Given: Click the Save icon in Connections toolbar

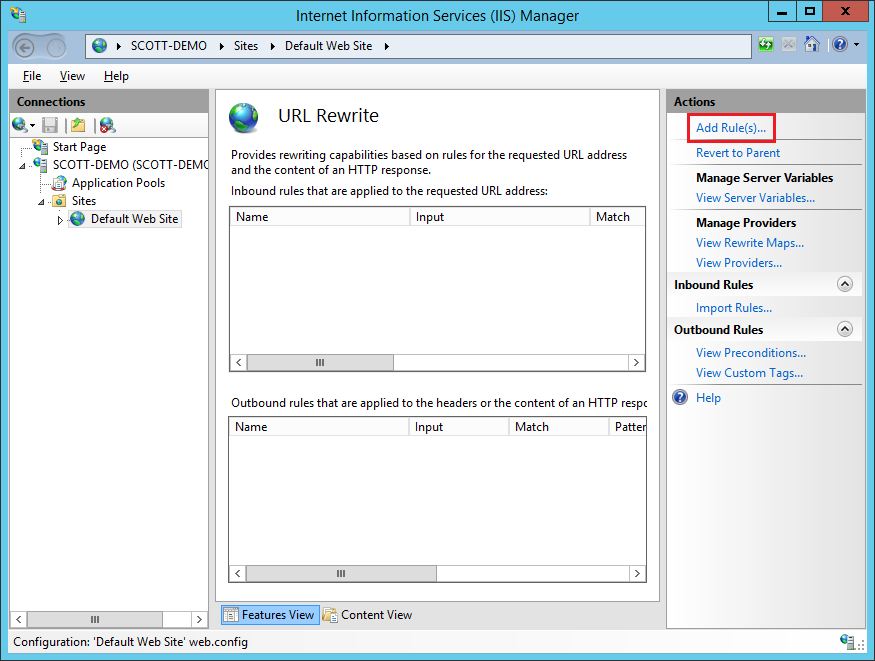Looking at the screenshot, I should tap(50, 125).
